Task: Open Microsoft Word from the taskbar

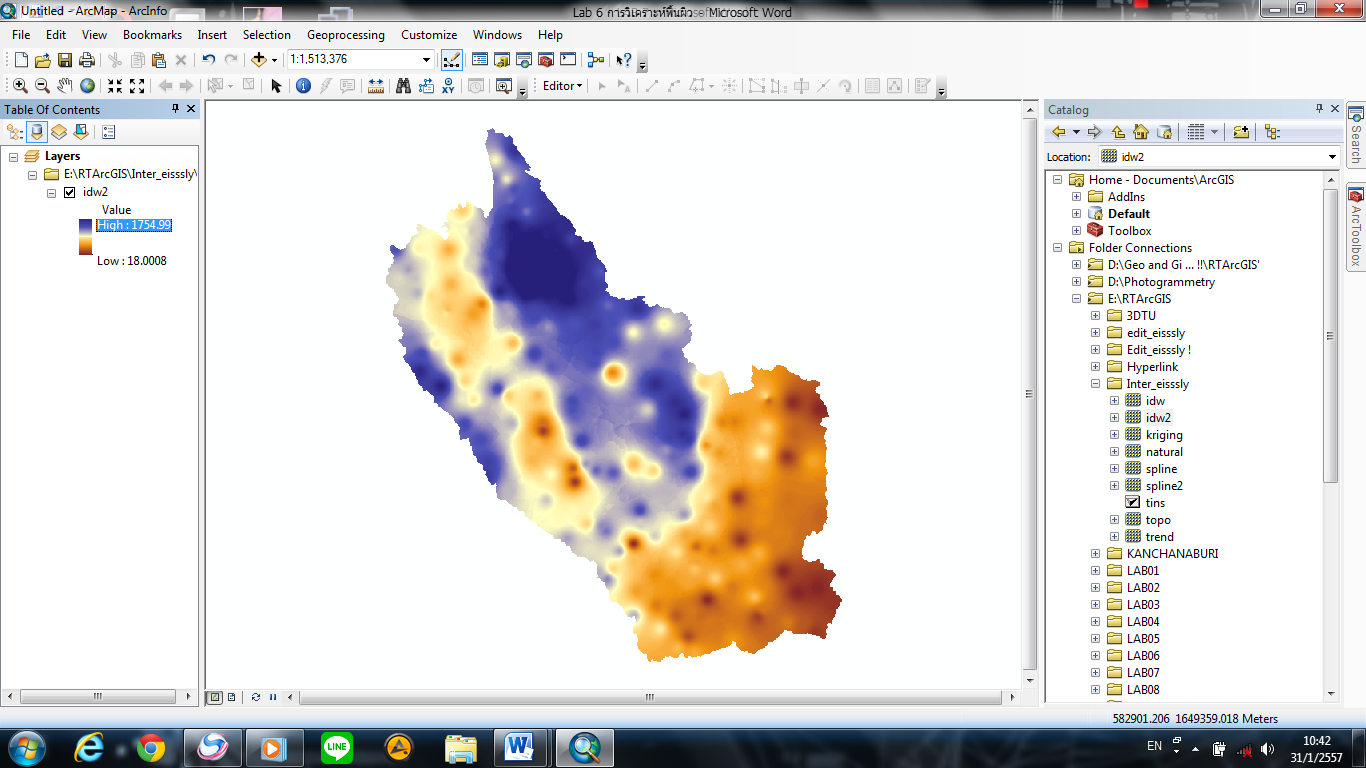Action: 520,747
